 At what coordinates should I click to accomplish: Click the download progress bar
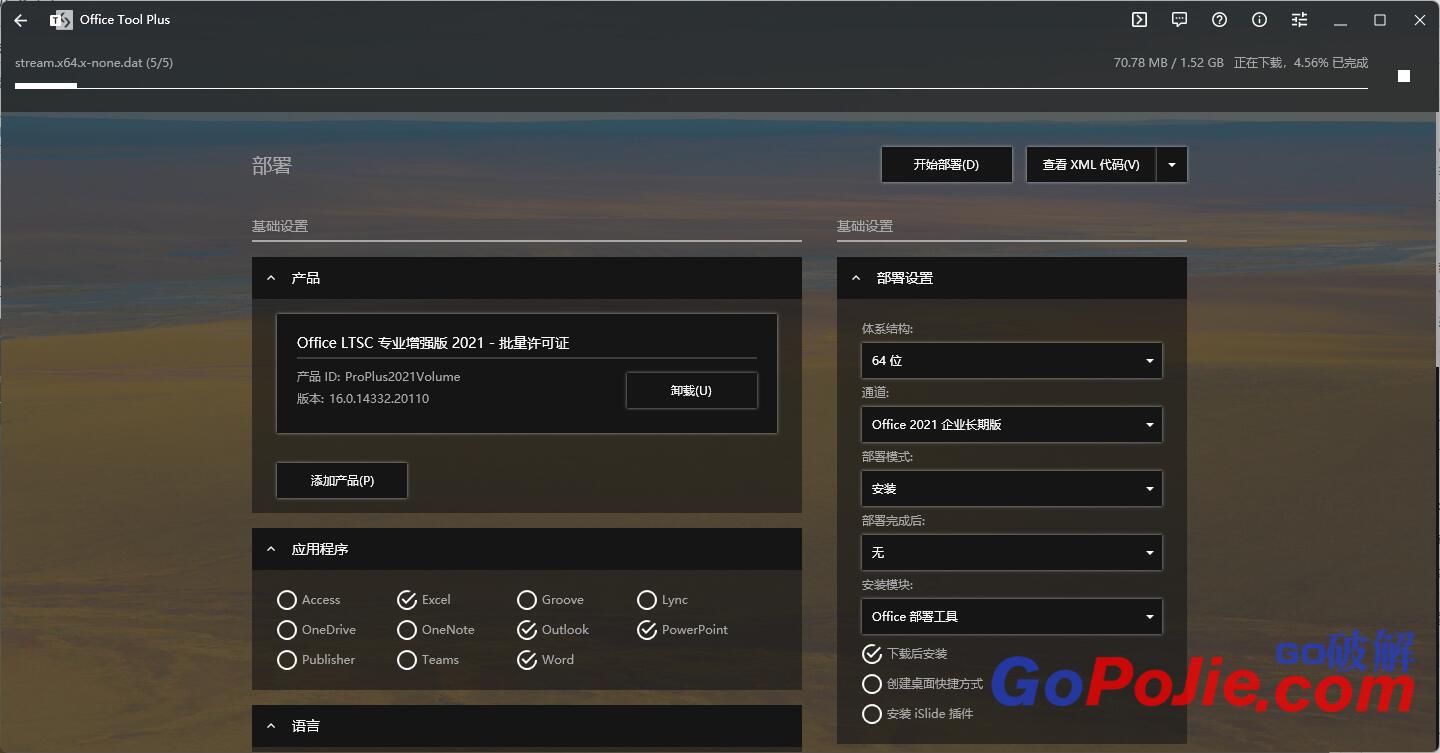[691, 86]
